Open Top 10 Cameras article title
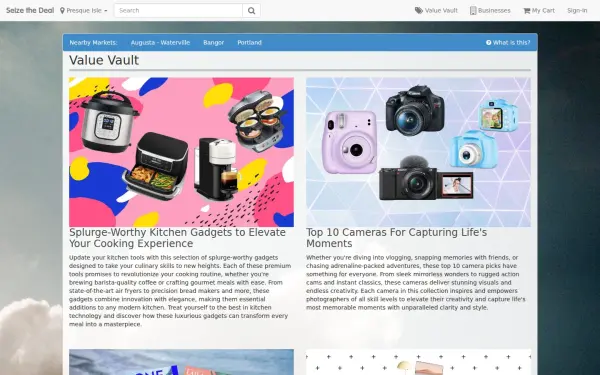The image size is (600, 375). (396, 238)
